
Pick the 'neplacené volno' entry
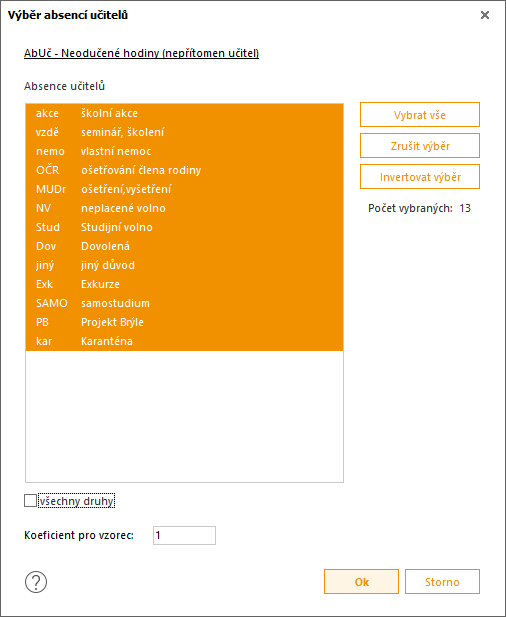point(184,208)
